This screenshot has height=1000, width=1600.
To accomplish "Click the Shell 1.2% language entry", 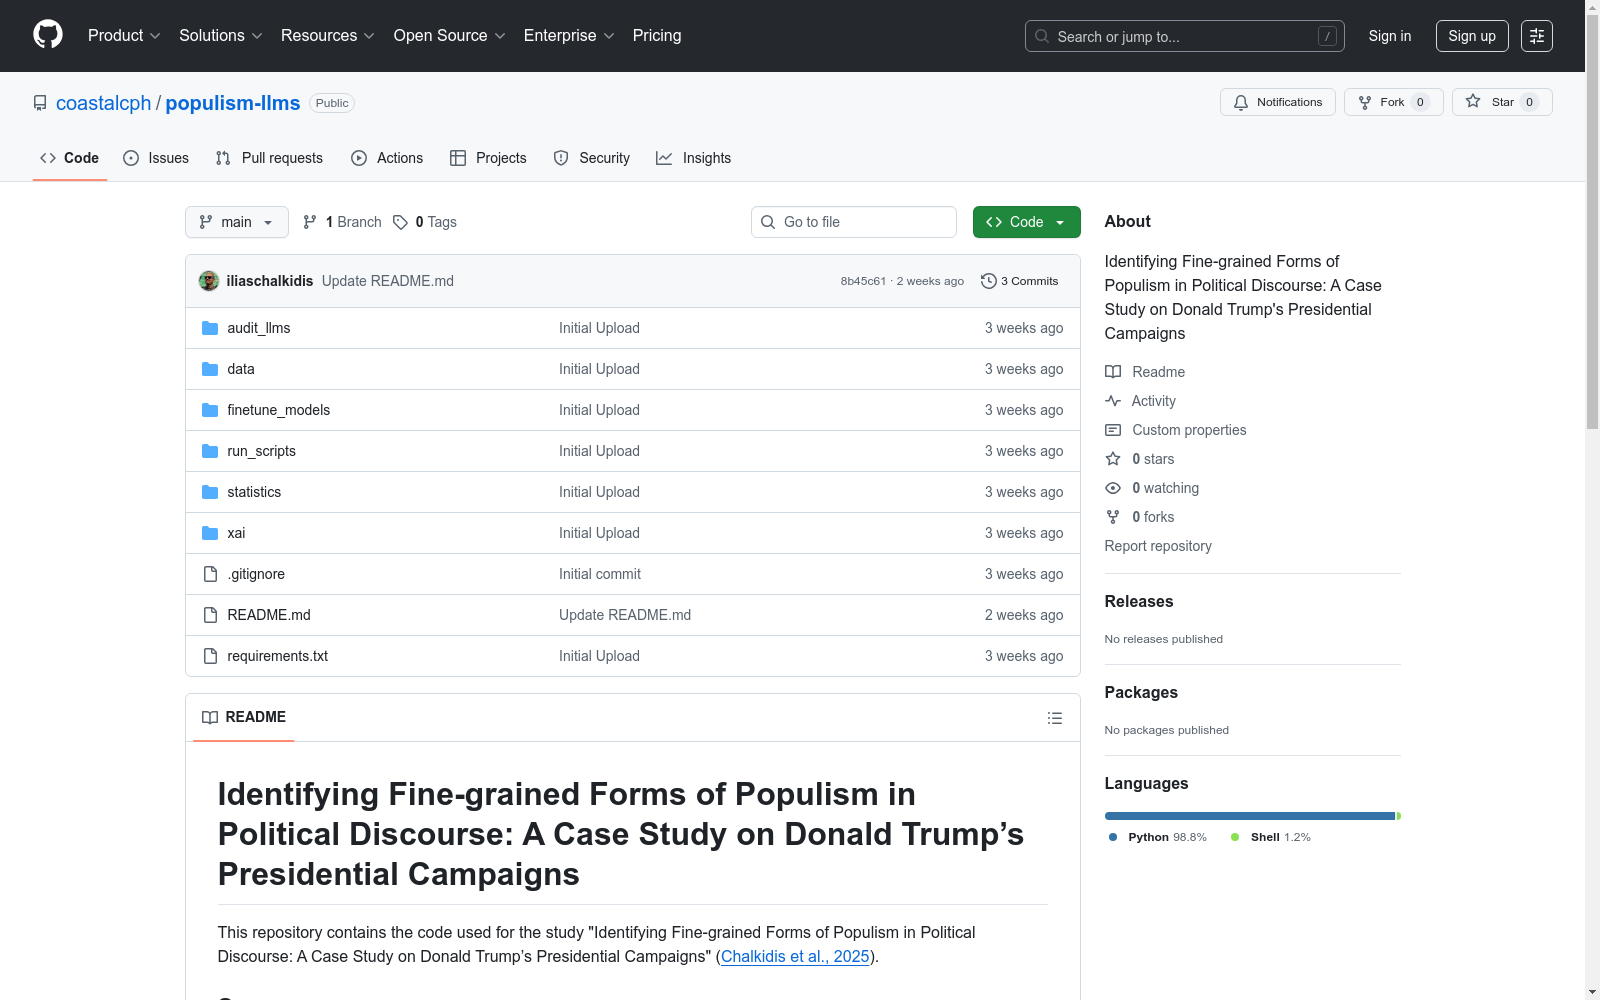I will pyautogui.click(x=1271, y=837).
